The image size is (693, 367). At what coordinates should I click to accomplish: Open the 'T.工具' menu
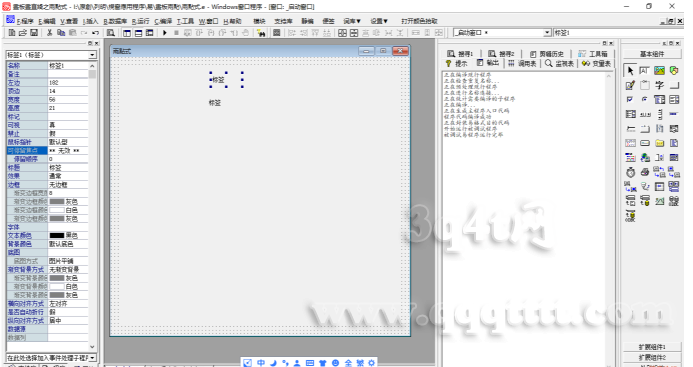pos(186,21)
